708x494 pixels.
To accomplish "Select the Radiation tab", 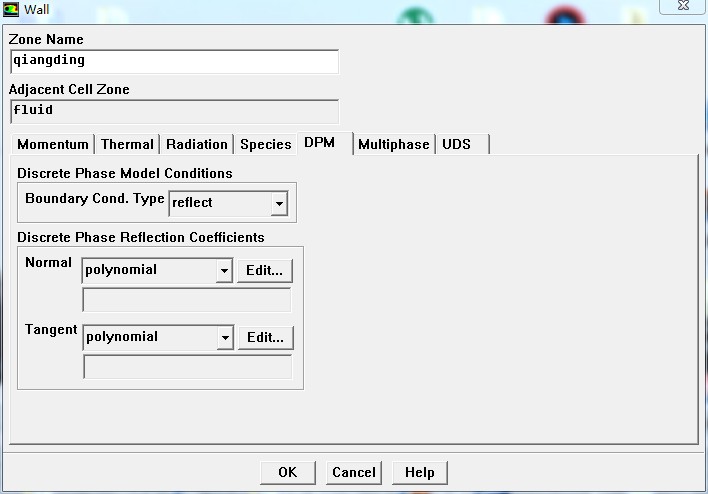I will pos(197,145).
